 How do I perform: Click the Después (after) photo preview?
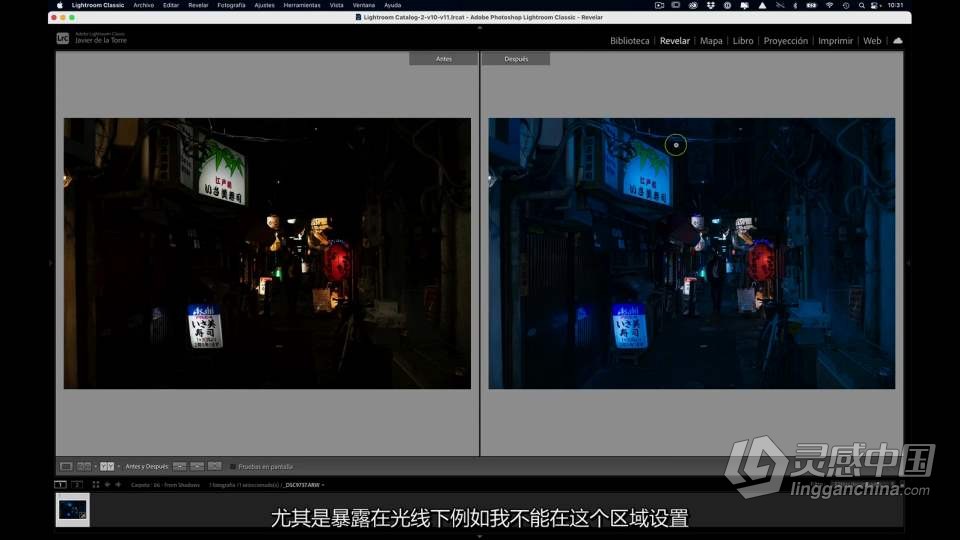tap(692, 253)
